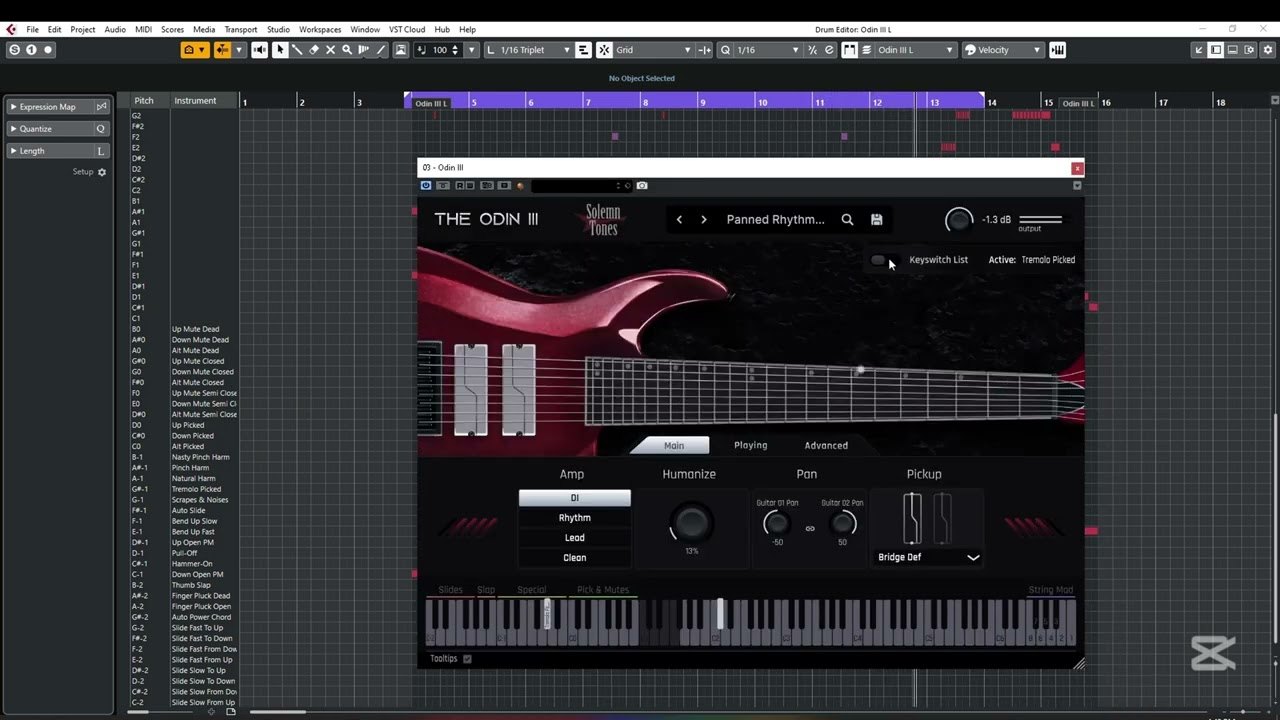Click bar 10 on timeline ruler

pos(761,102)
